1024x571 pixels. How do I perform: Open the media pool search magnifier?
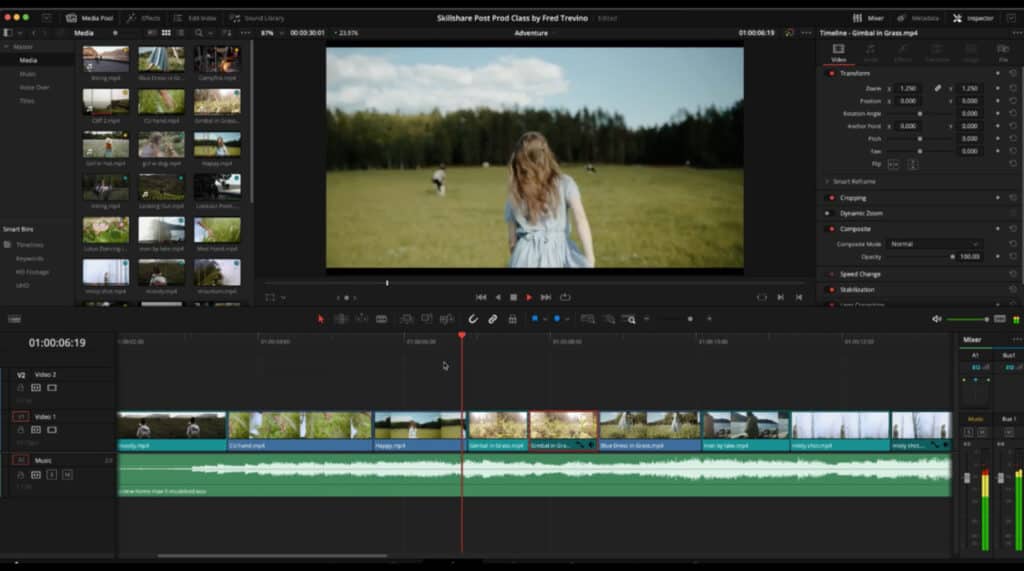coord(199,33)
